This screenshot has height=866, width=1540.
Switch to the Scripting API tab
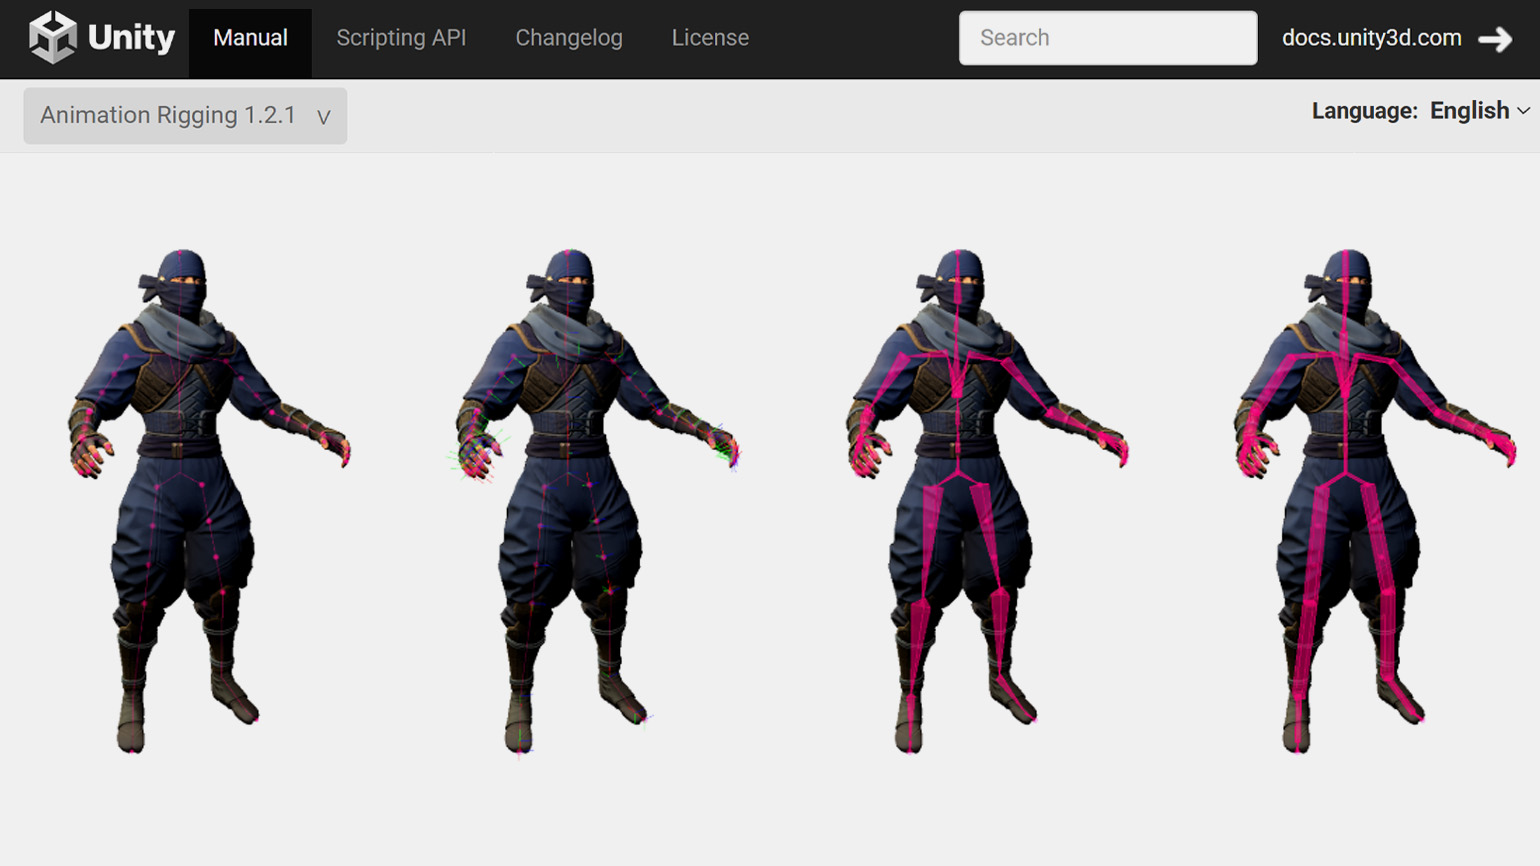[401, 39]
